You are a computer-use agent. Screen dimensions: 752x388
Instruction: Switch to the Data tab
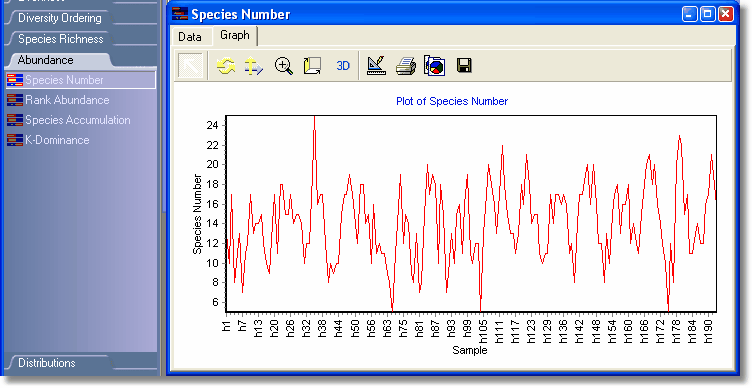[190, 37]
